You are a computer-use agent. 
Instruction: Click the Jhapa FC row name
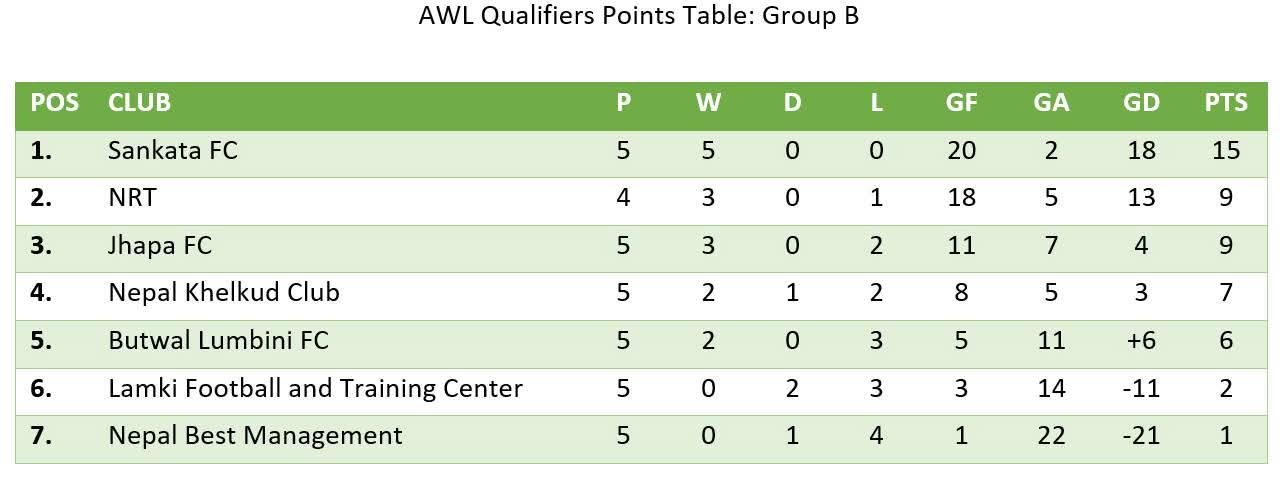pos(160,245)
